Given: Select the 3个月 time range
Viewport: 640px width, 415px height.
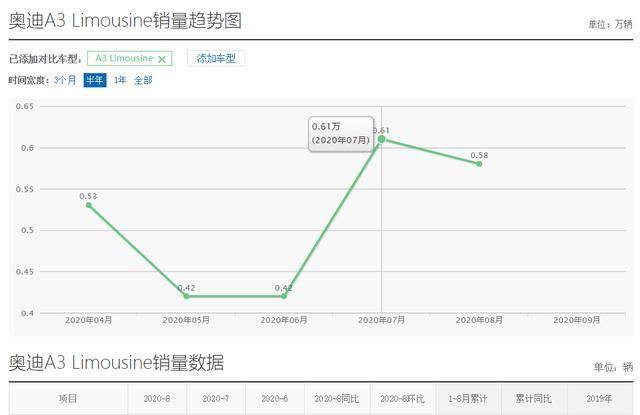Looking at the screenshot, I should point(65,80).
